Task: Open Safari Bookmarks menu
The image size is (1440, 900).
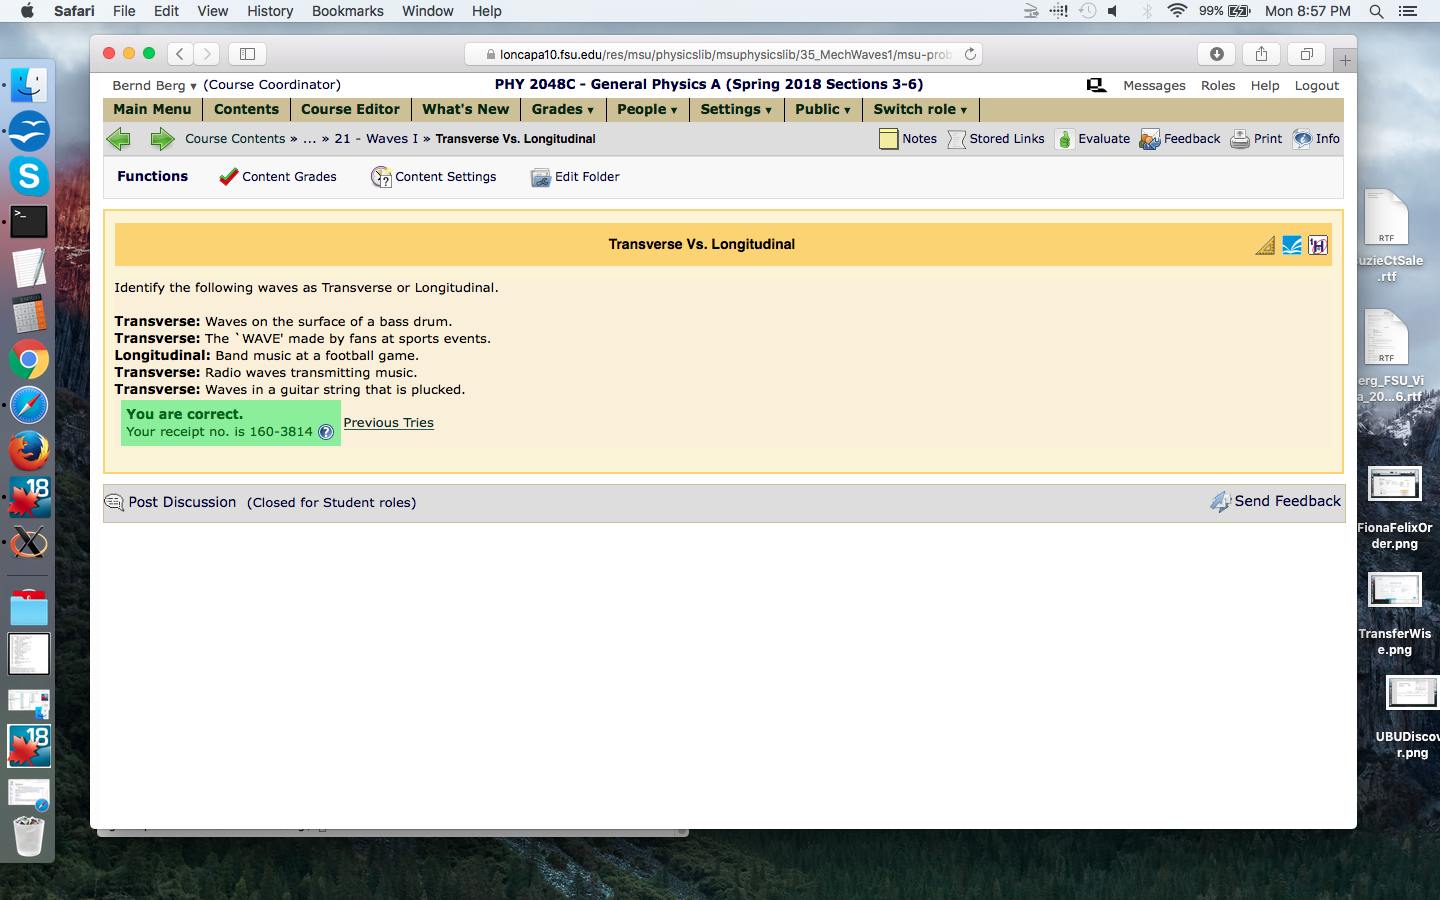Action: [x=347, y=11]
